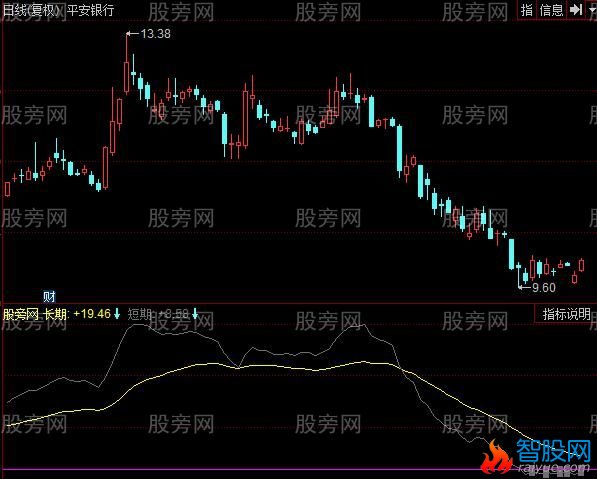
Task: Expand the dropdown triangle at top-right corner
Action: pos(592,10)
